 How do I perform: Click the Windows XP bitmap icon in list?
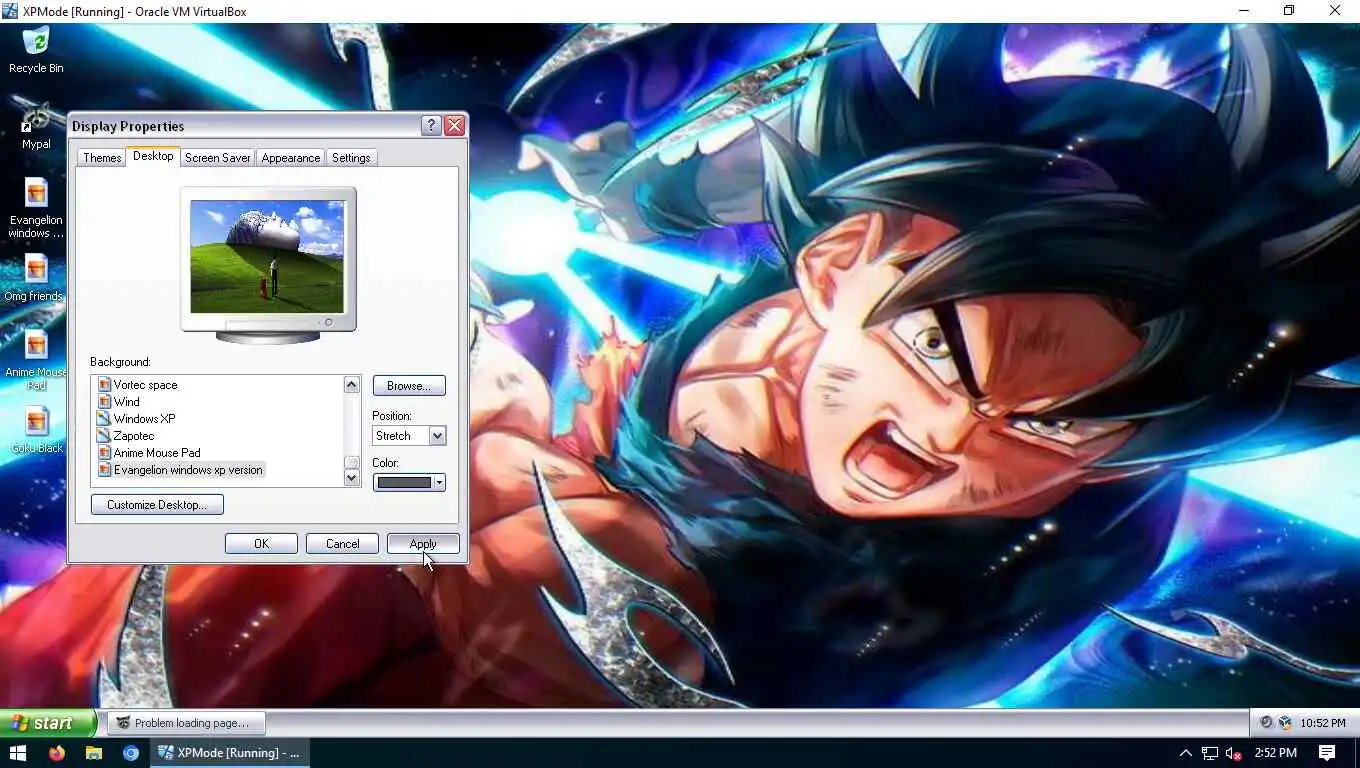[x=104, y=419]
